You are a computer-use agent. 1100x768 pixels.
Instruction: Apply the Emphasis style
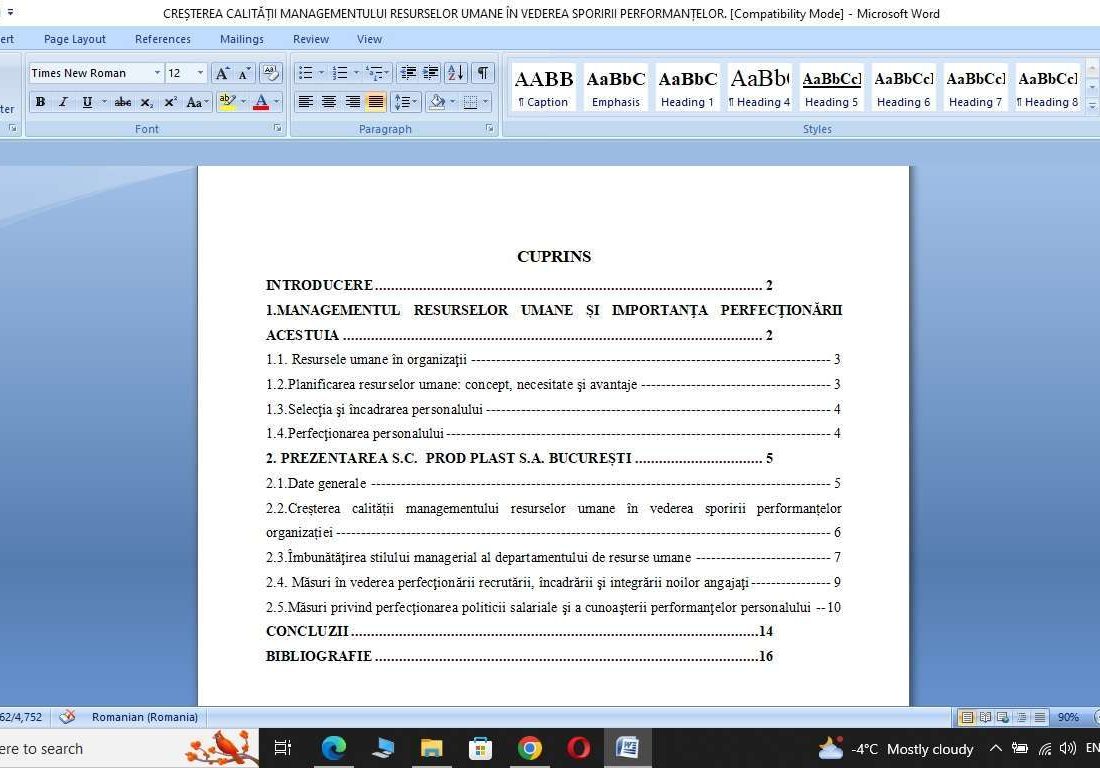(x=615, y=87)
